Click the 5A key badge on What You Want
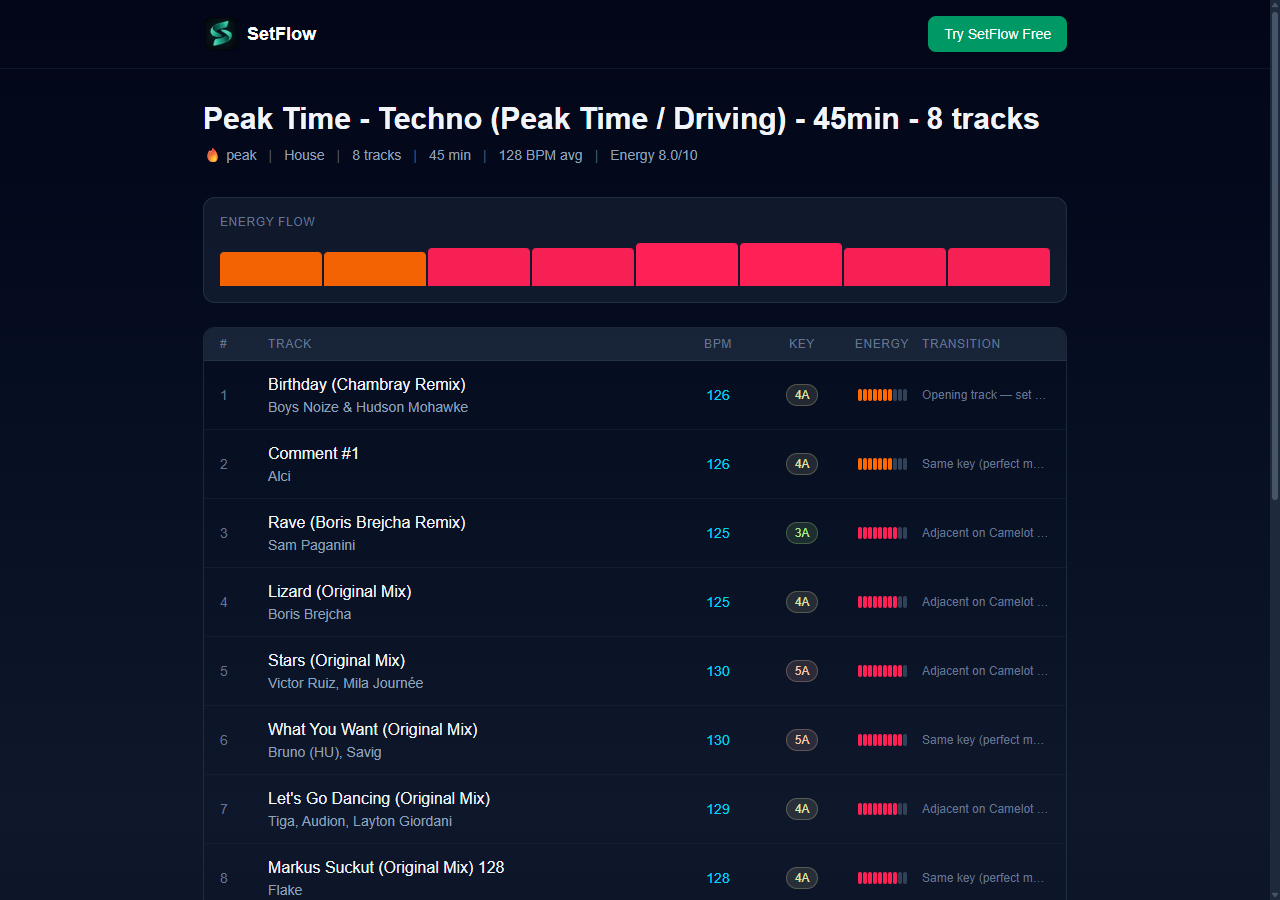The width and height of the screenshot is (1280, 900). click(x=801, y=740)
